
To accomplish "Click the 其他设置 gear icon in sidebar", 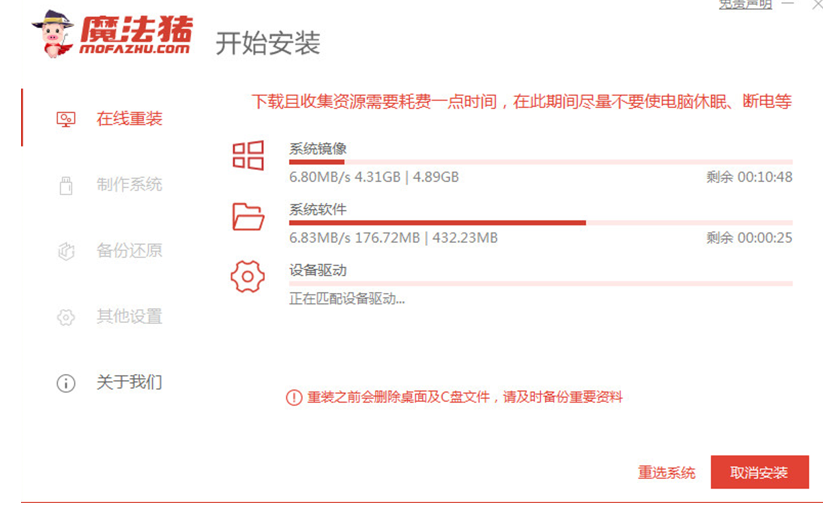I will tap(66, 317).
